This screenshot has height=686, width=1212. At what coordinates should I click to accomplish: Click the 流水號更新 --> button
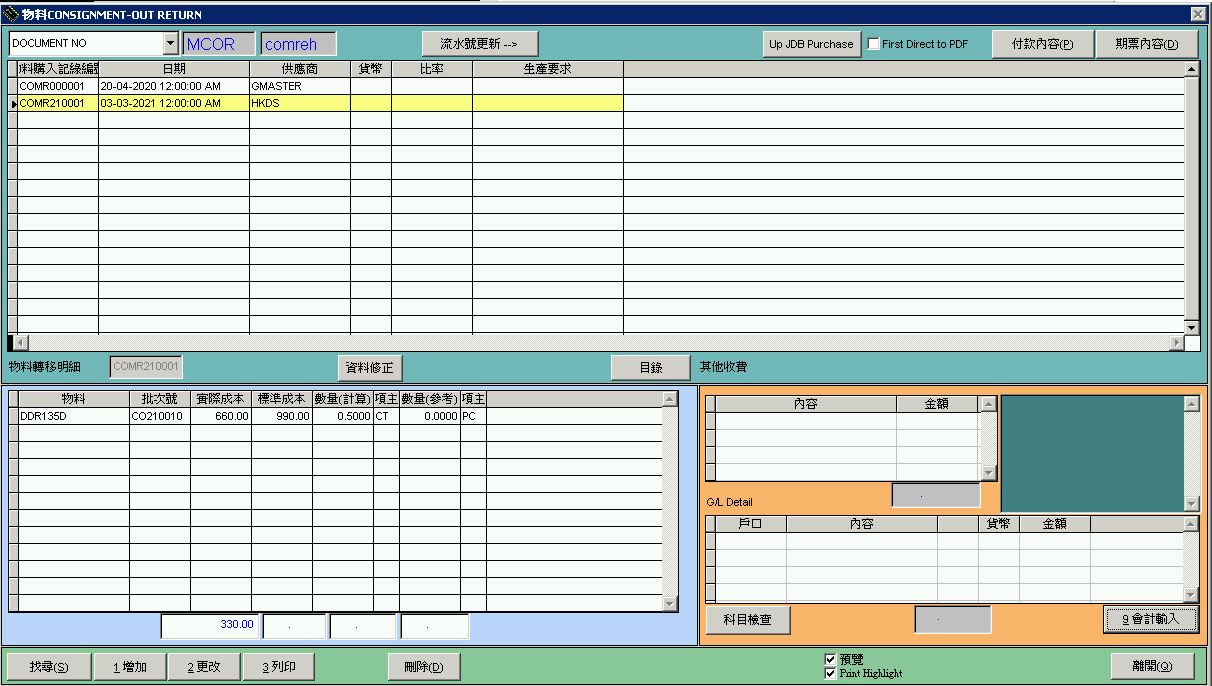(x=480, y=44)
